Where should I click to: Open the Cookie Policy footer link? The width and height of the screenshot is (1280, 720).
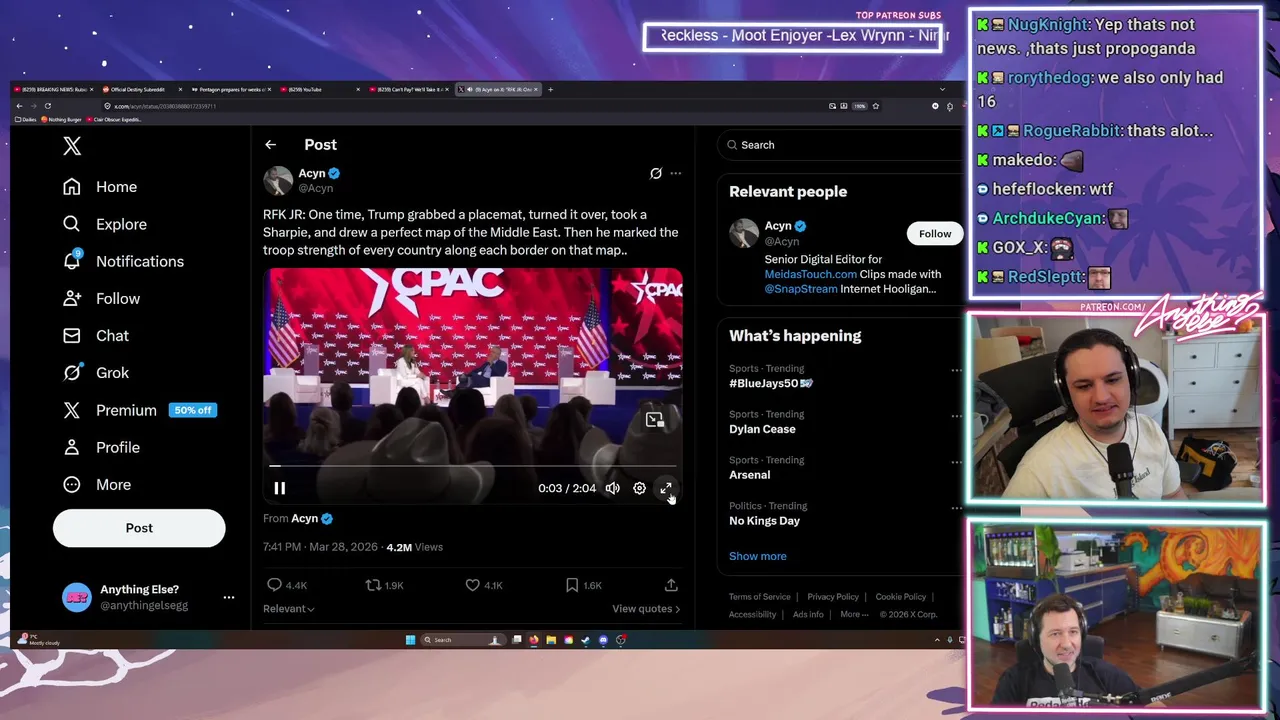tap(900, 597)
